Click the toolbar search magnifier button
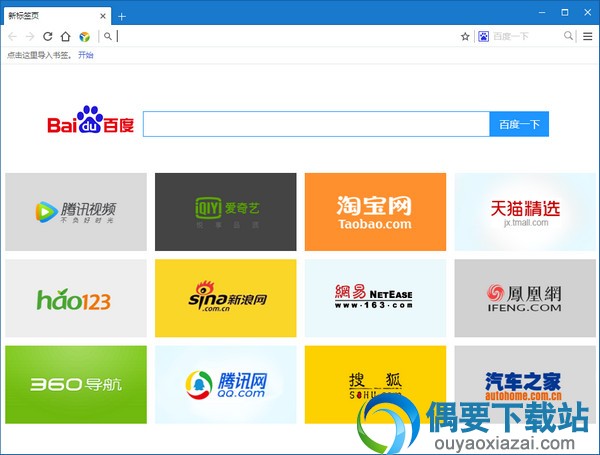 click(569, 36)
